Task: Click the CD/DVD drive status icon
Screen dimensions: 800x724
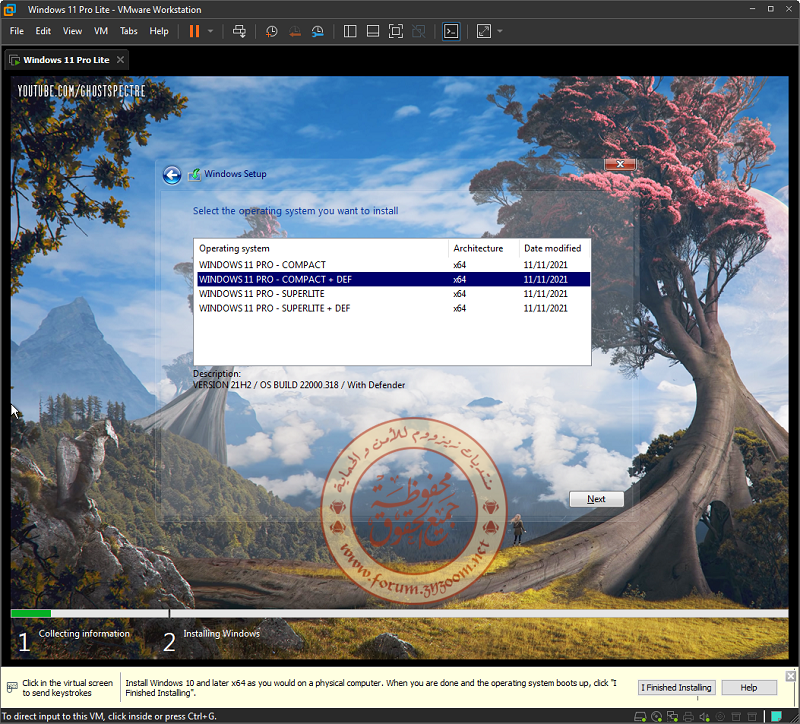Action: pos(657,717)
